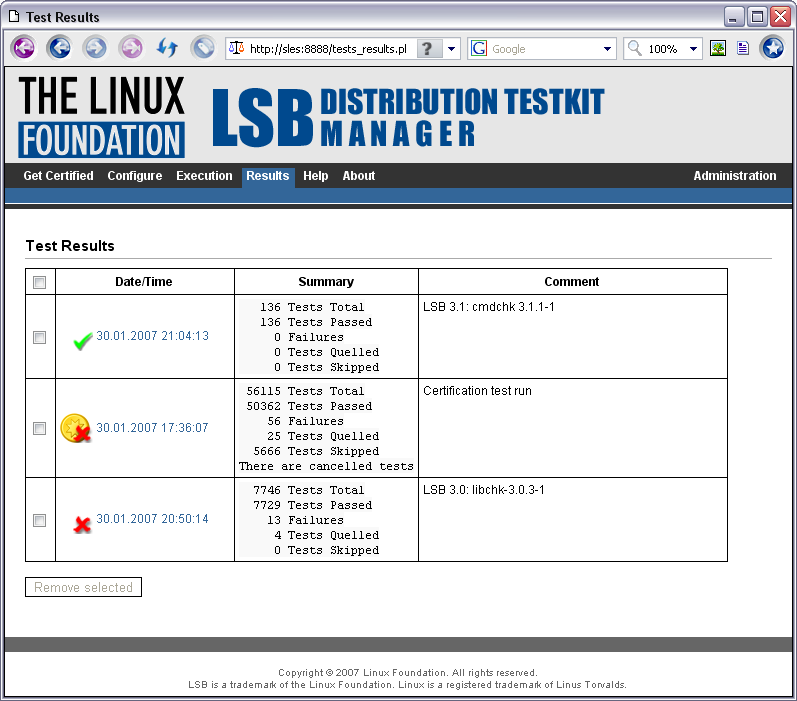This screenshot has height=701, width=797.
Task: Click the Comment column header
Action: coord(572,282)
